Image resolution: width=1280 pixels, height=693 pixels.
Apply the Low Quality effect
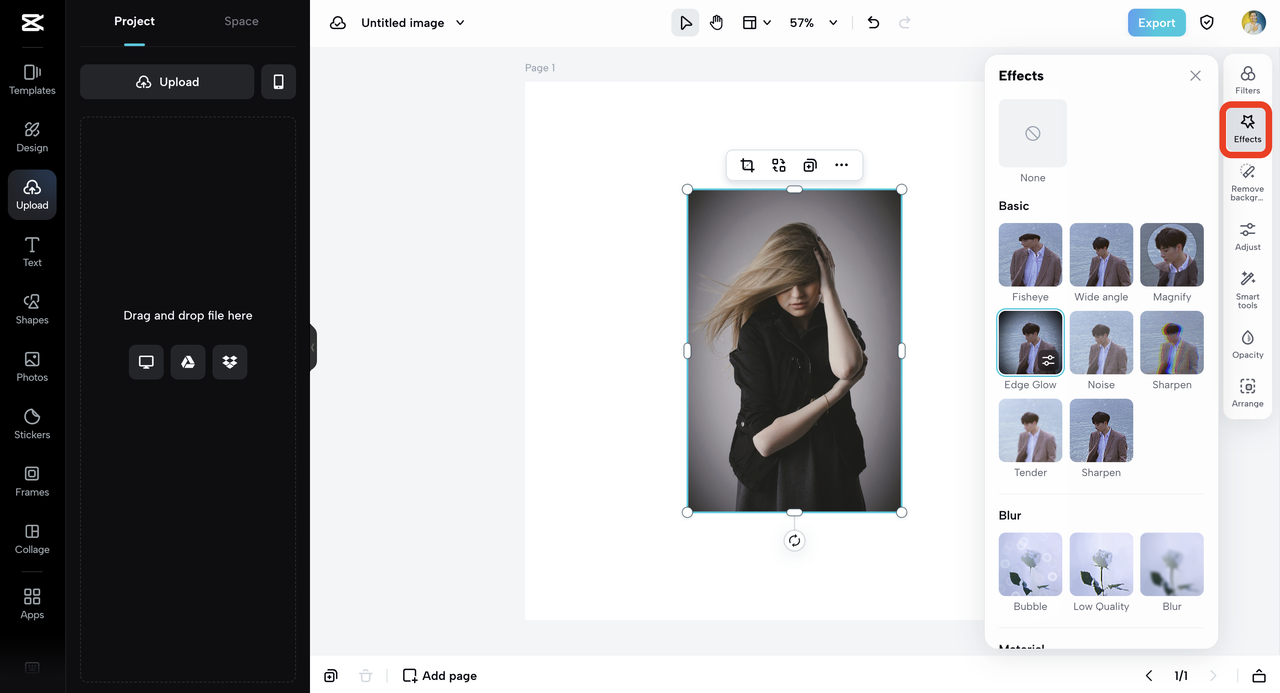[1101, 565]
